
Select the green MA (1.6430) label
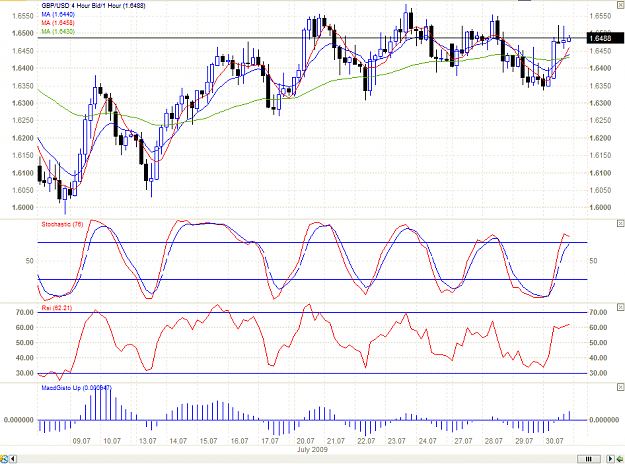[x=58, y=31]
